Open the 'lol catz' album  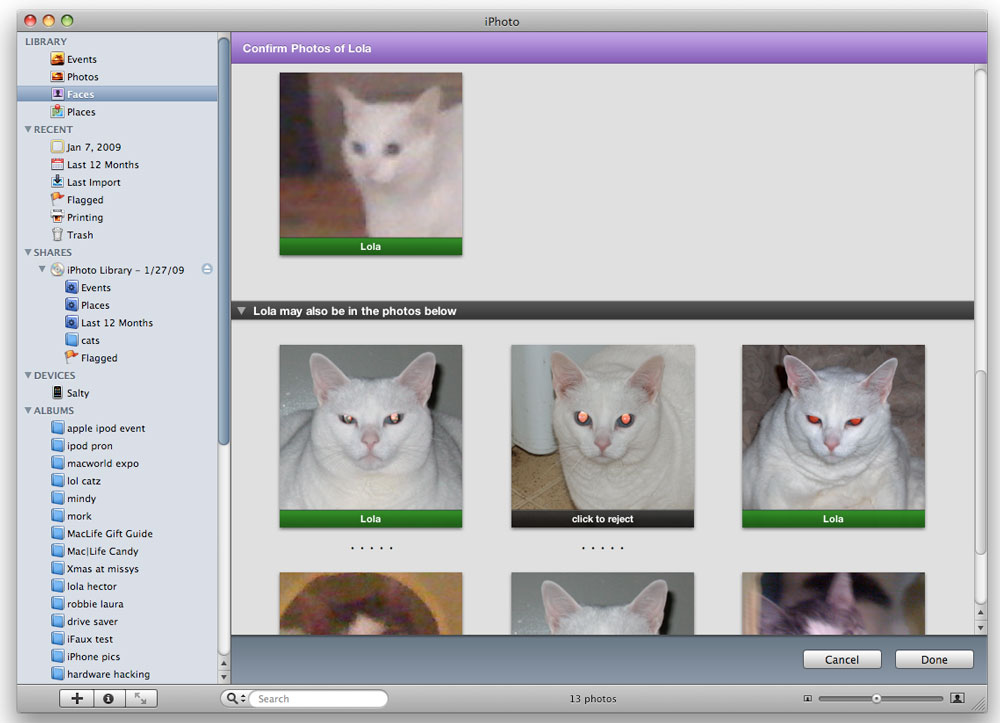(x=83, y=481)
